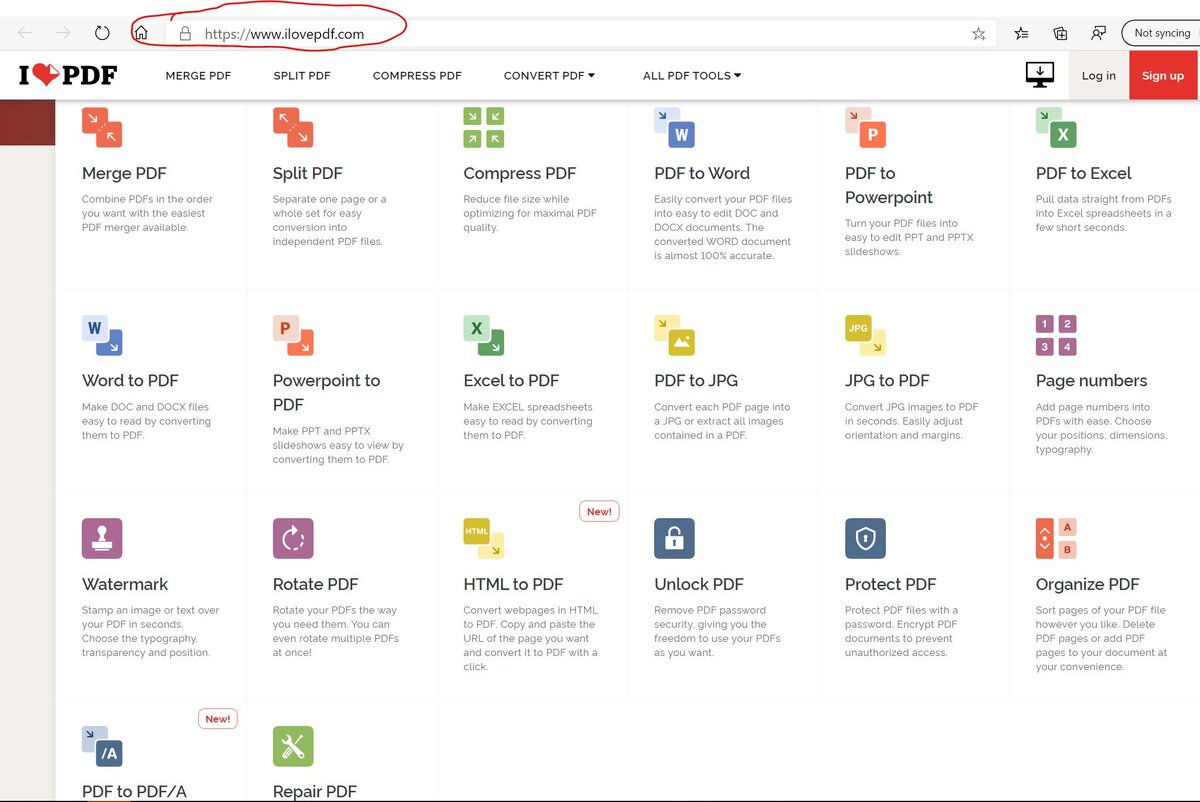Open the browser feedback person icon
The image size is (1200, 802).
[x=1099, y=33]
